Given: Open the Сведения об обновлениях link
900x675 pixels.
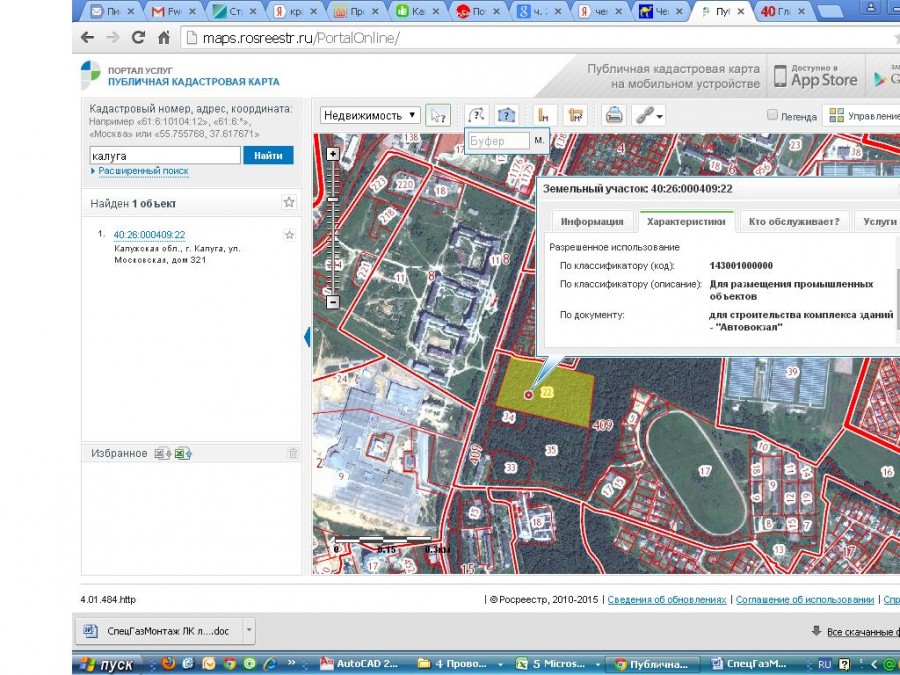Looking at the screenshot, I should [x=667, y=600].
